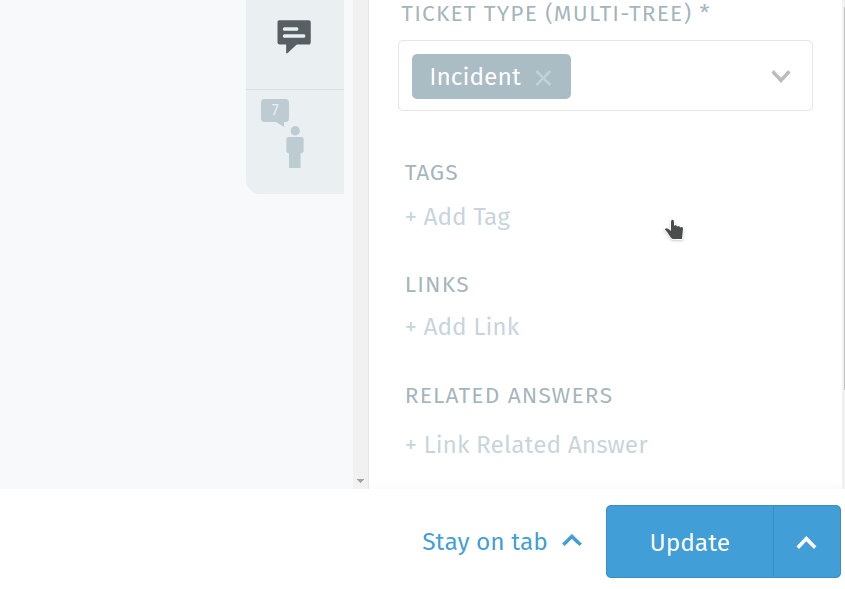Remove the Incident tag via its X
845x589 pixels.
tap(543, 78)
